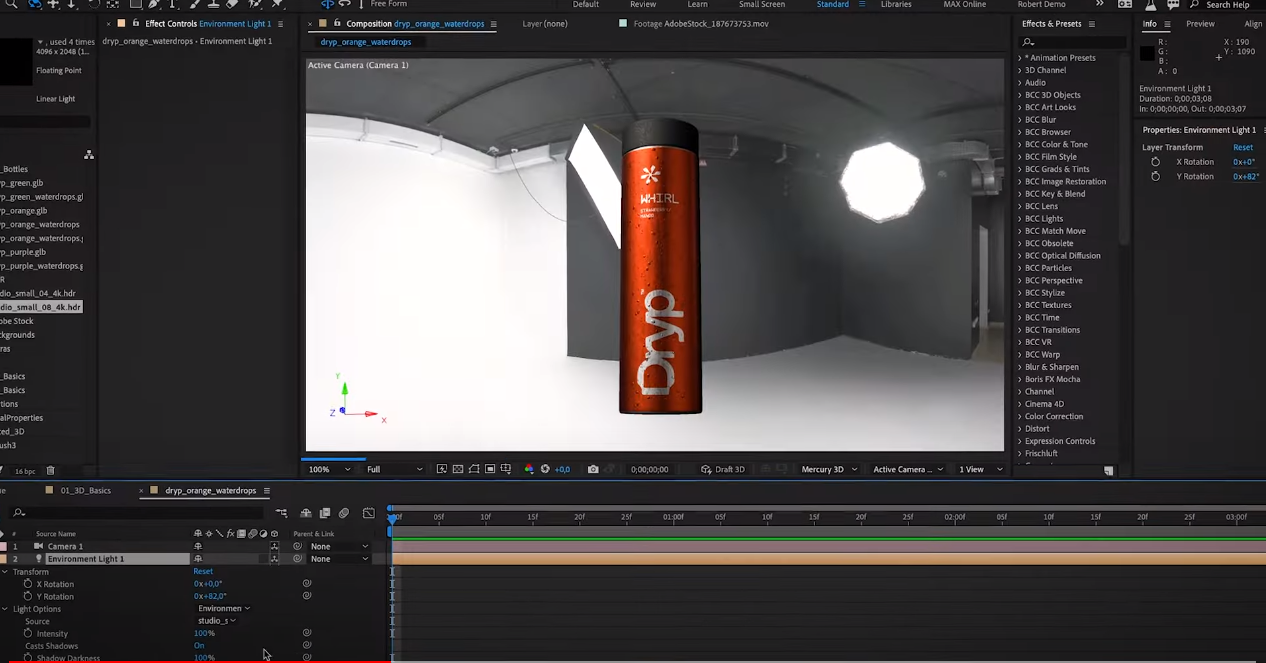This screenshot has width=1266, height=663.
Task: Open light type Environment dropdown
Action: [224, 608]
